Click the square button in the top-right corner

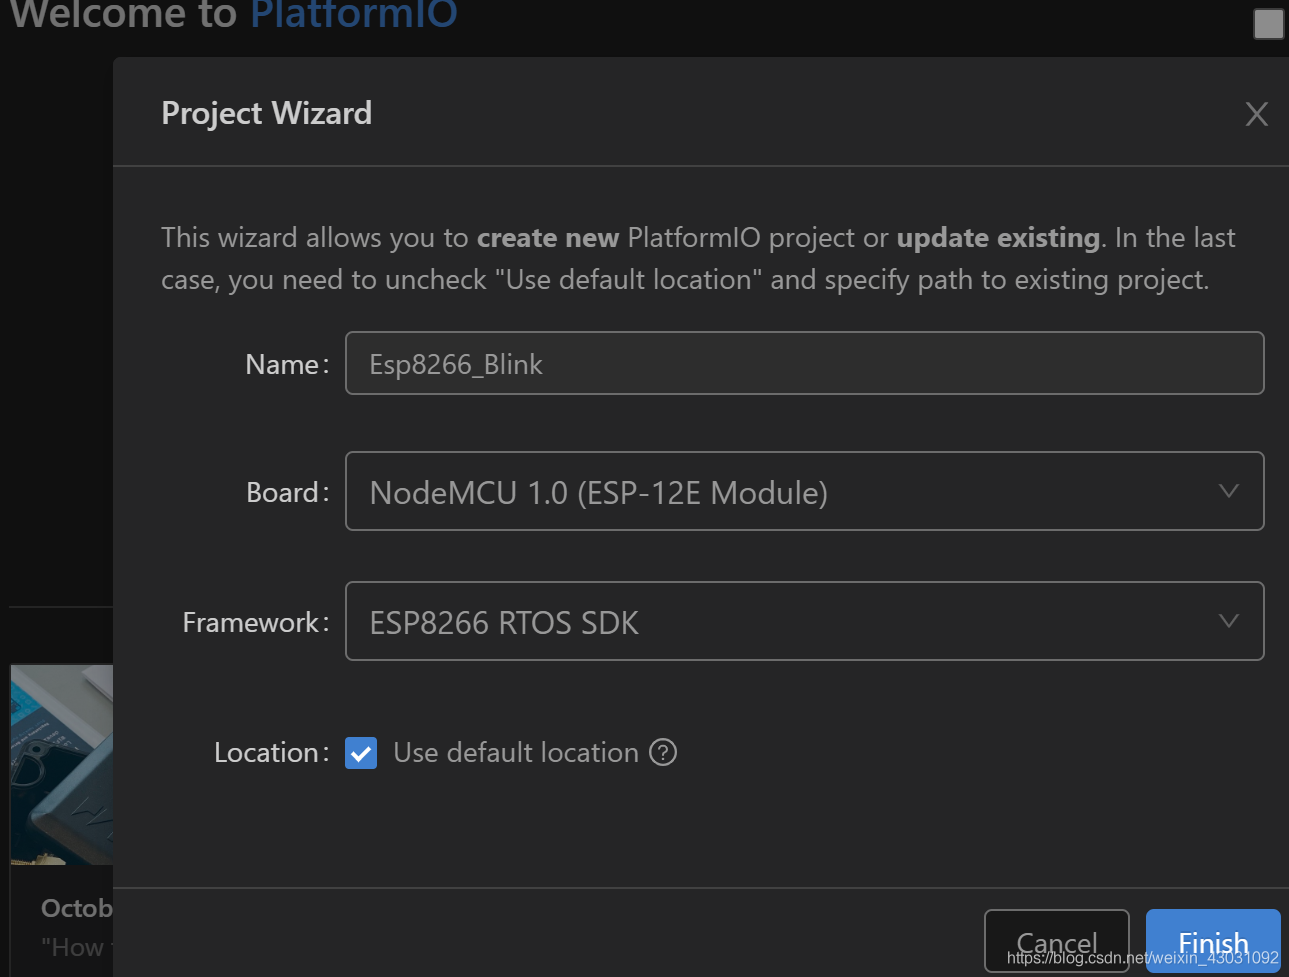pyautogui.click(x=1268, y=24)
